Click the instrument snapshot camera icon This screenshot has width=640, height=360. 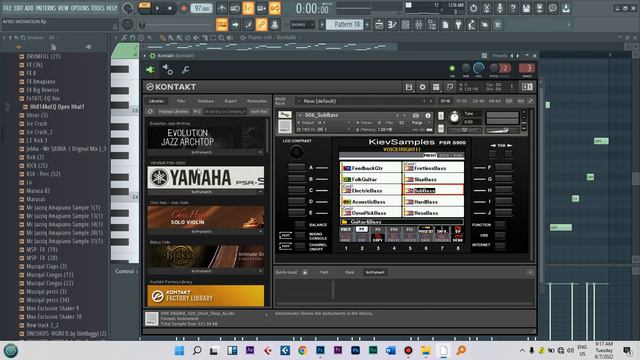[416, 116]
